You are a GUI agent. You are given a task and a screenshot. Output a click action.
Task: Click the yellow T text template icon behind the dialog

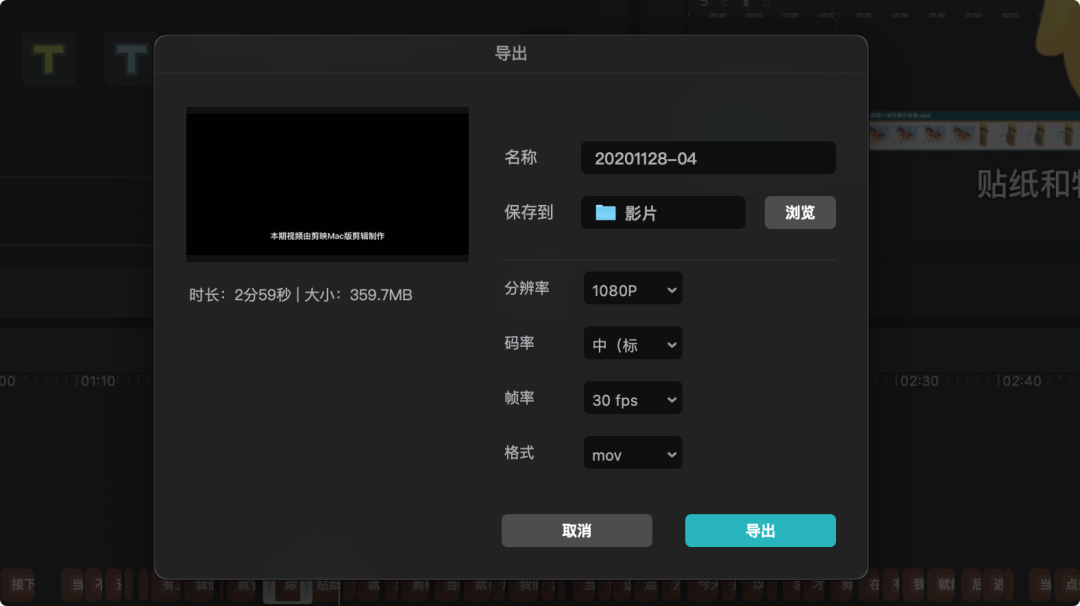tap(48, 59)
